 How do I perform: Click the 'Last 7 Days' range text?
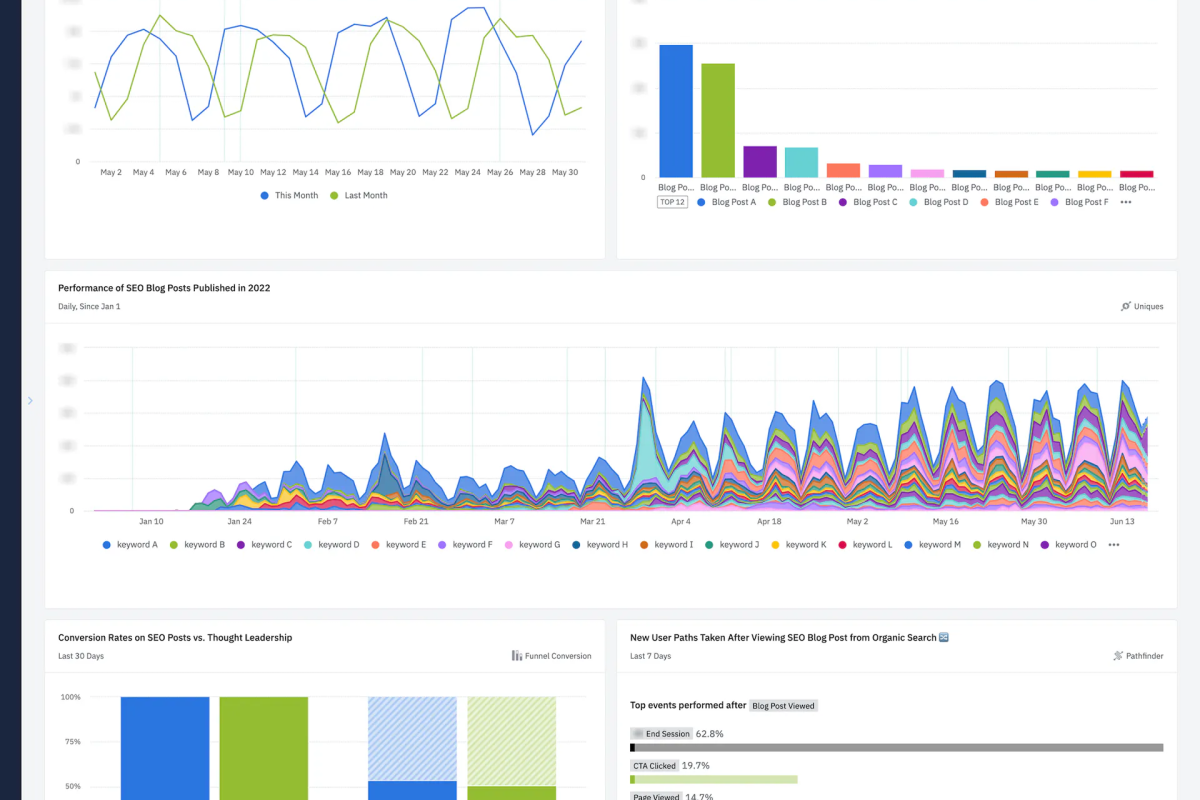tap(651, 656)
